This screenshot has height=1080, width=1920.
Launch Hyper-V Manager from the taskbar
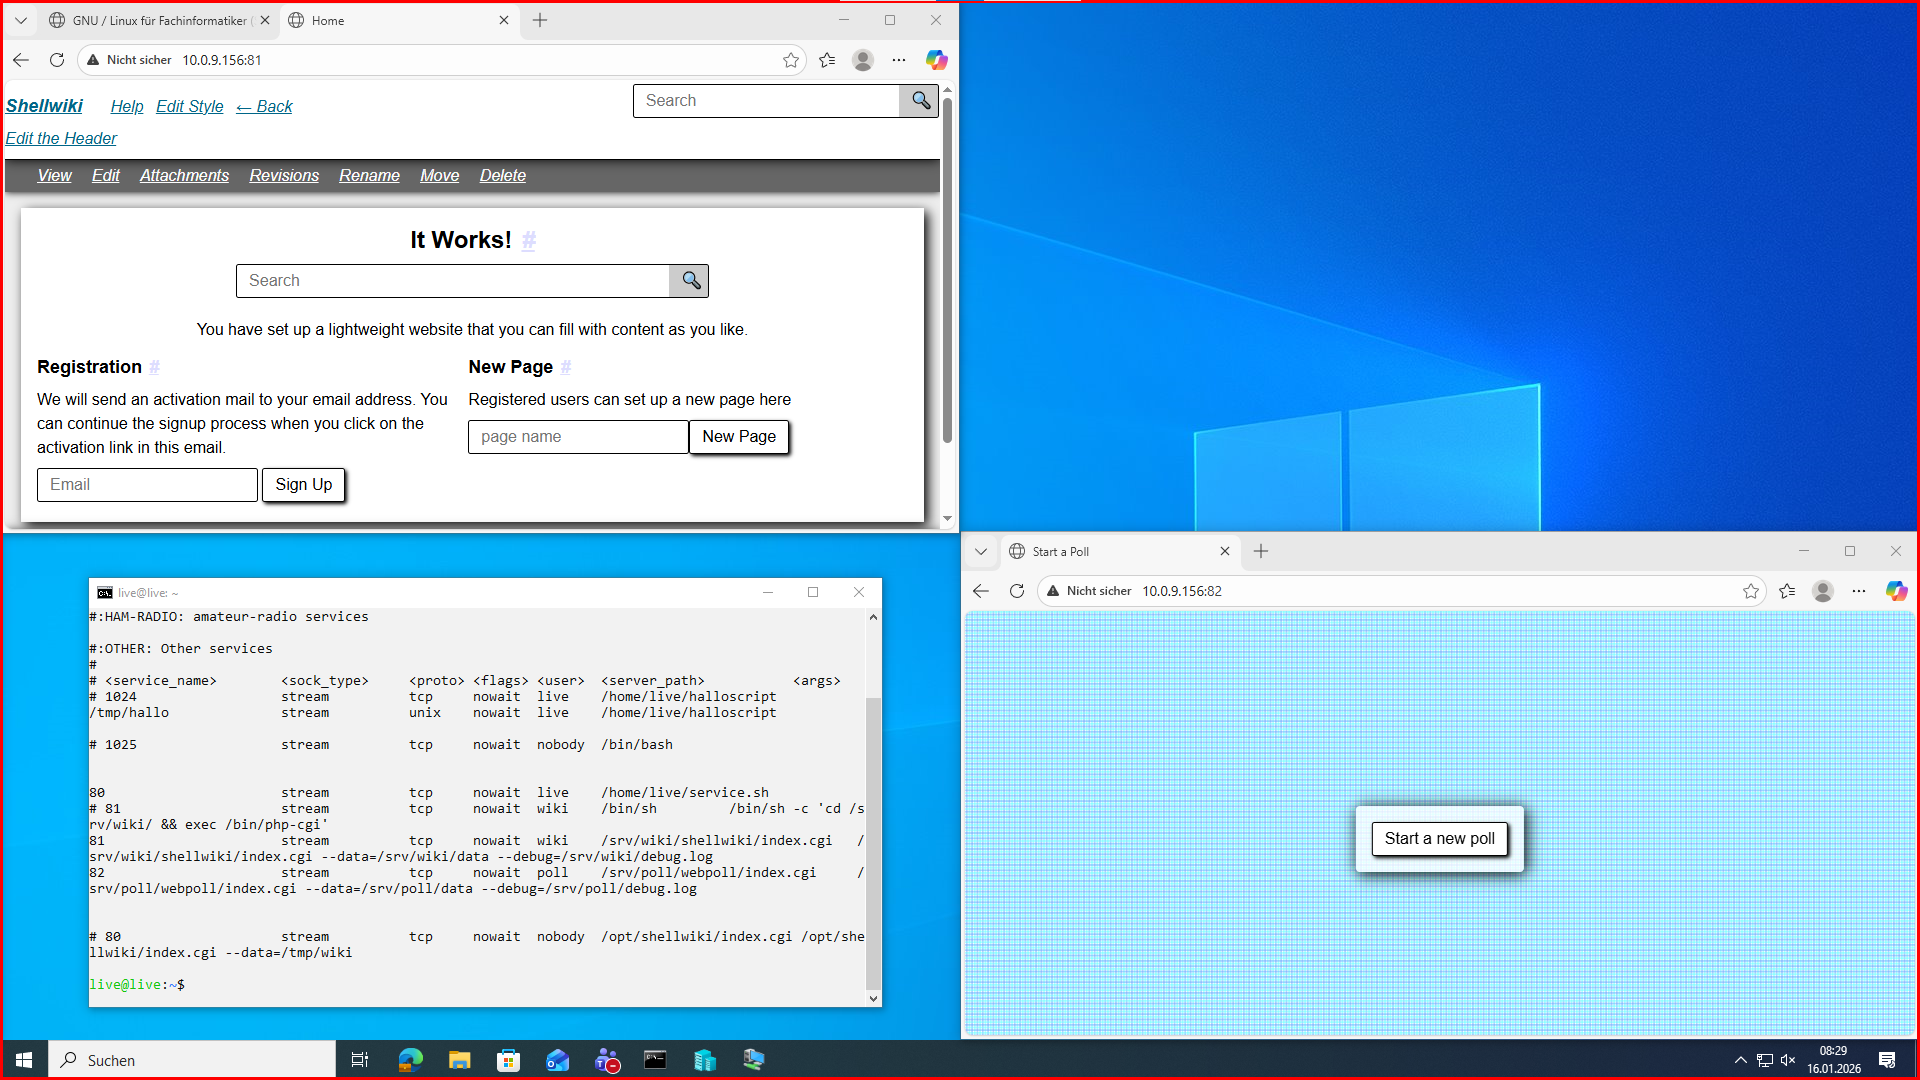pos(705,1059)
